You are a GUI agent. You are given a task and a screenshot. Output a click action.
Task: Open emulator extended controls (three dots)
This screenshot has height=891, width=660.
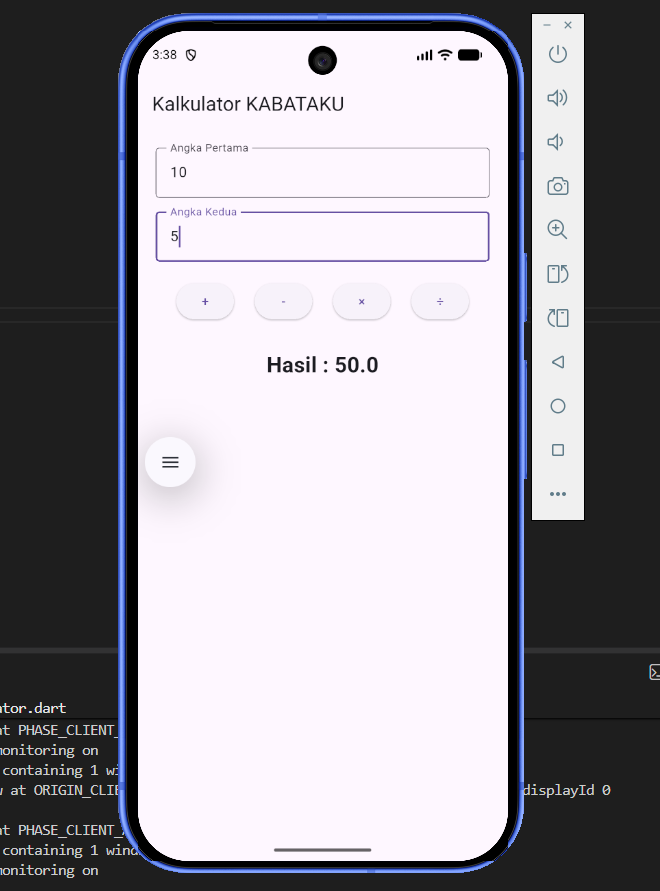558,494
